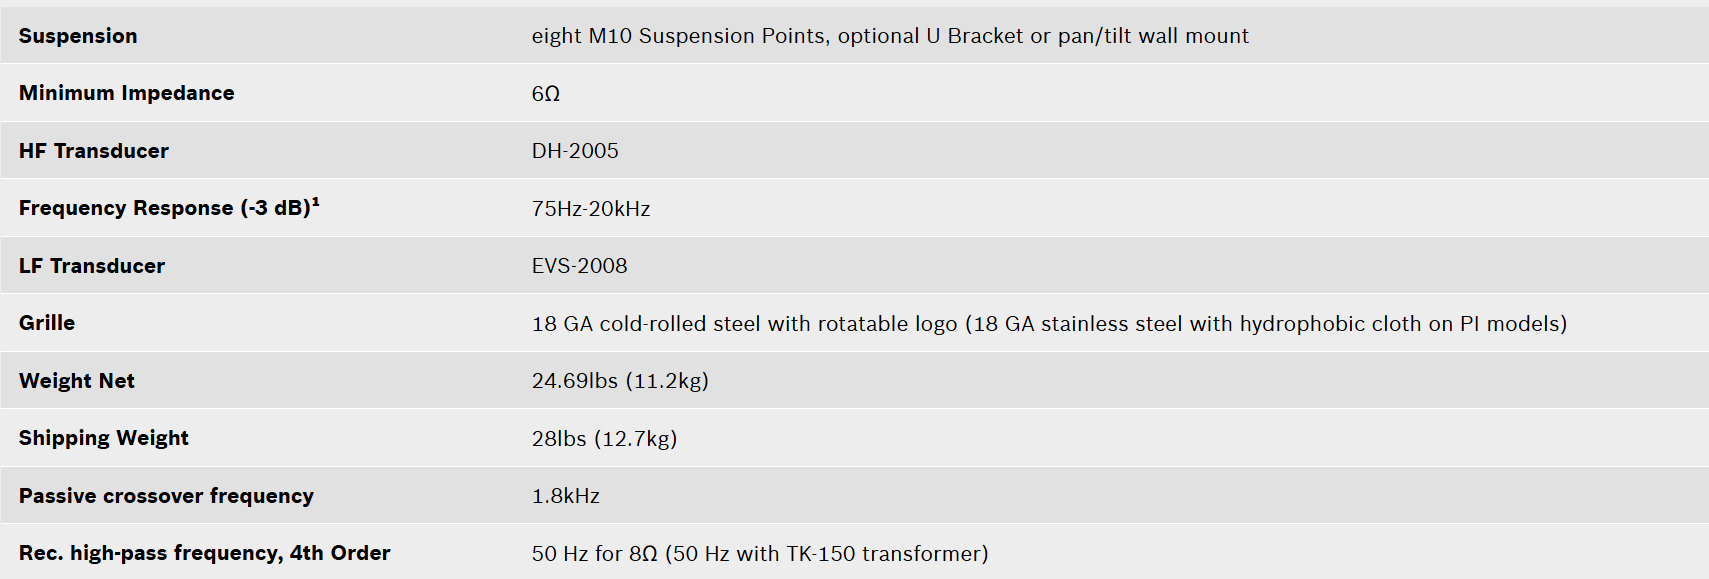The width and height of the screenshot is (1709, 579).
Task: Click the HF Transducer label
Action: pyautogui.click(x=94, y=151)
